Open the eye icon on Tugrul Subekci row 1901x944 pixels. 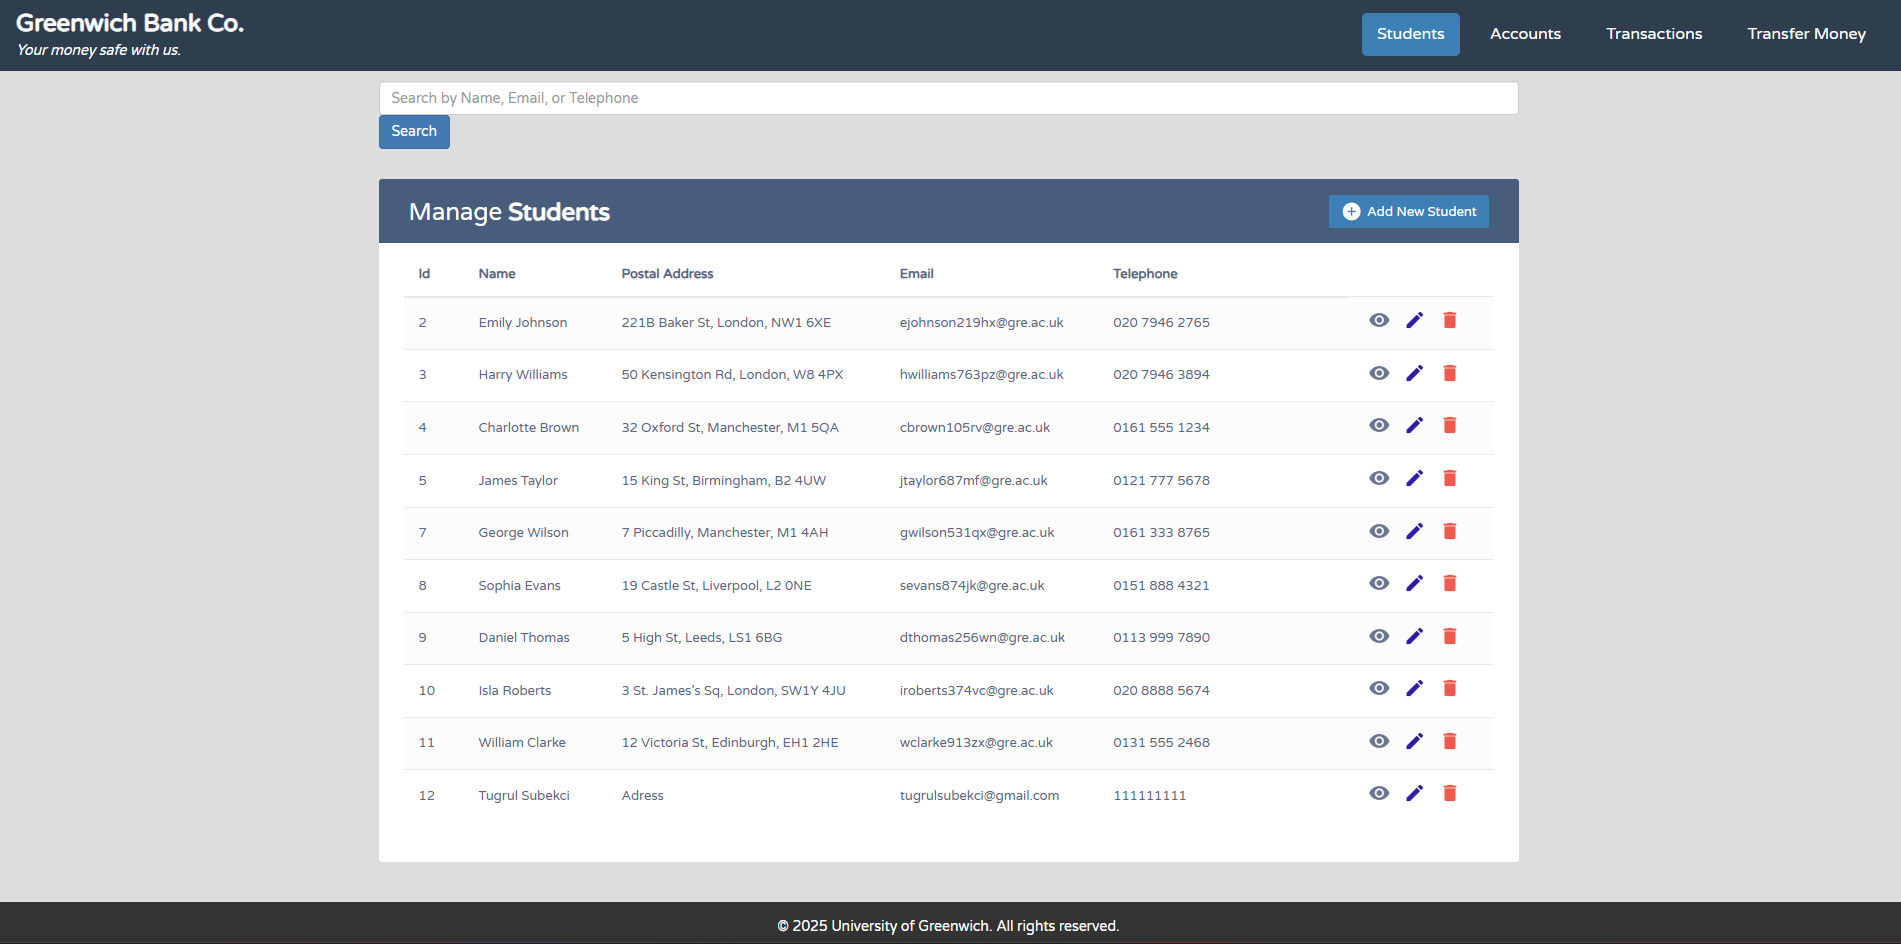(1379, 793)
